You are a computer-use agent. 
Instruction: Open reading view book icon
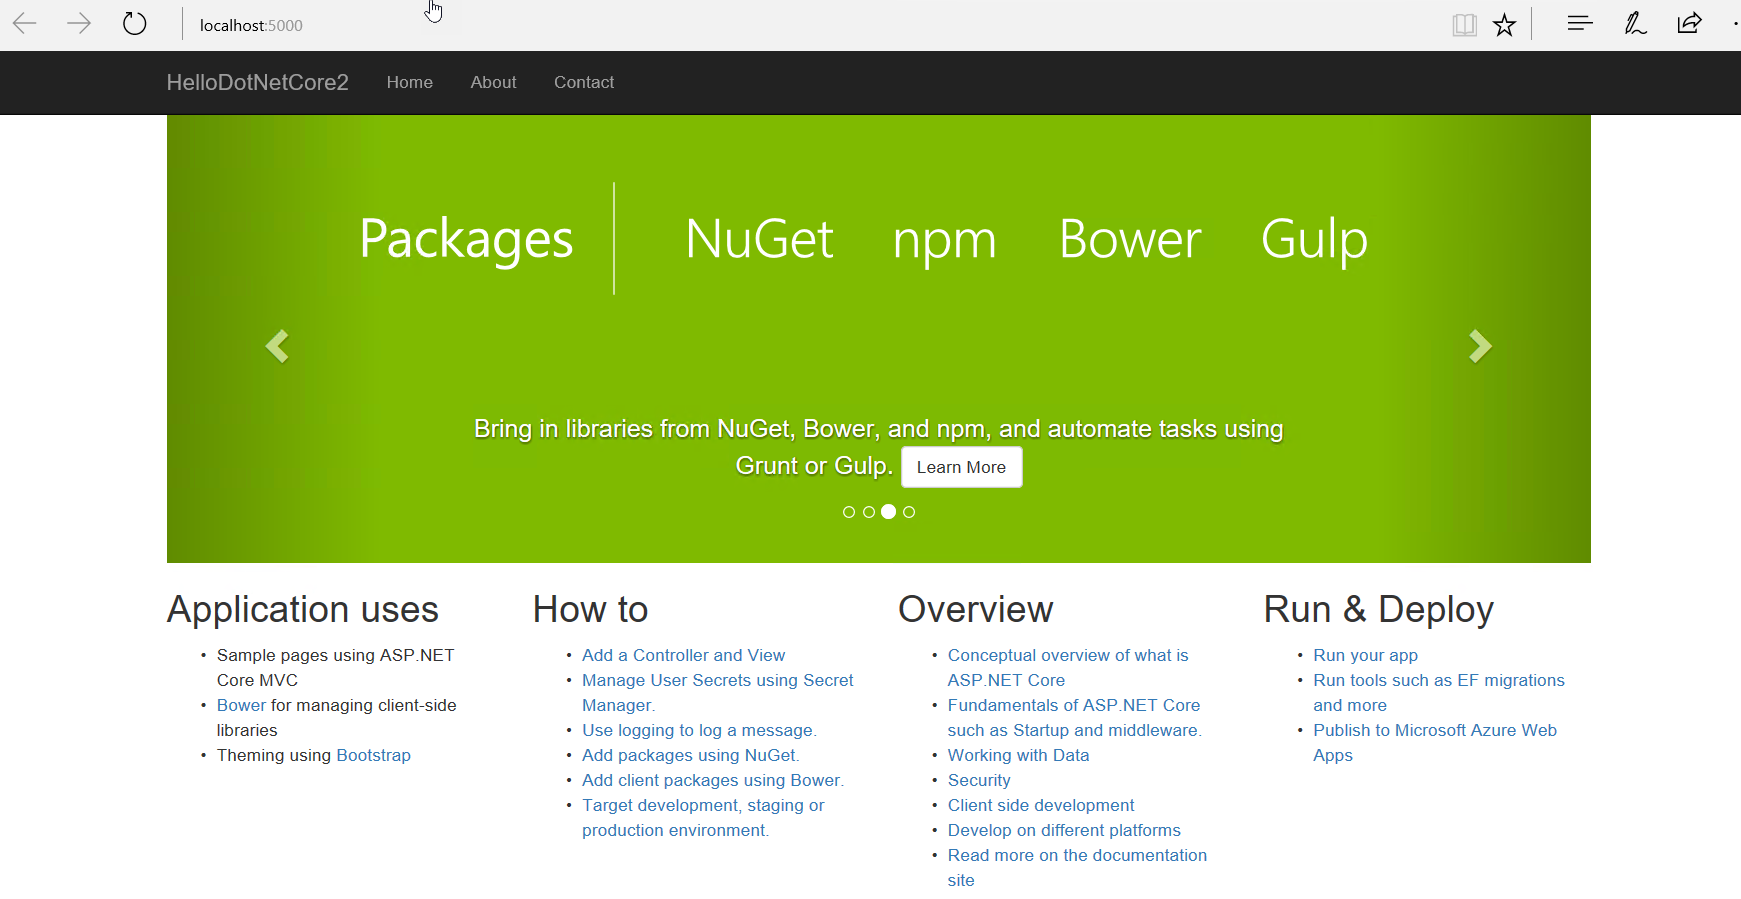pos(1464,25)
